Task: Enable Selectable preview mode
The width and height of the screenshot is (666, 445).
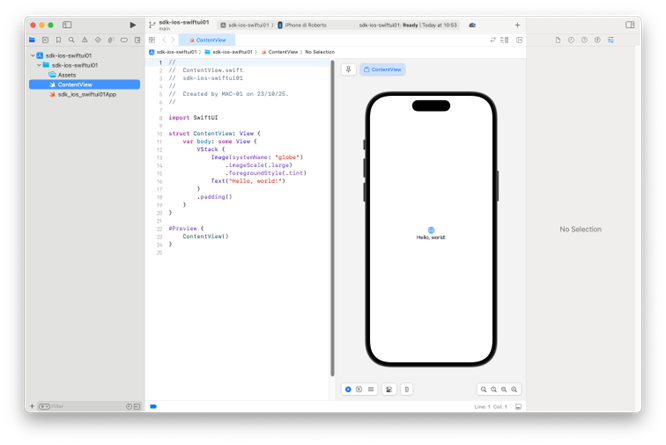Action: click(359, 389)
